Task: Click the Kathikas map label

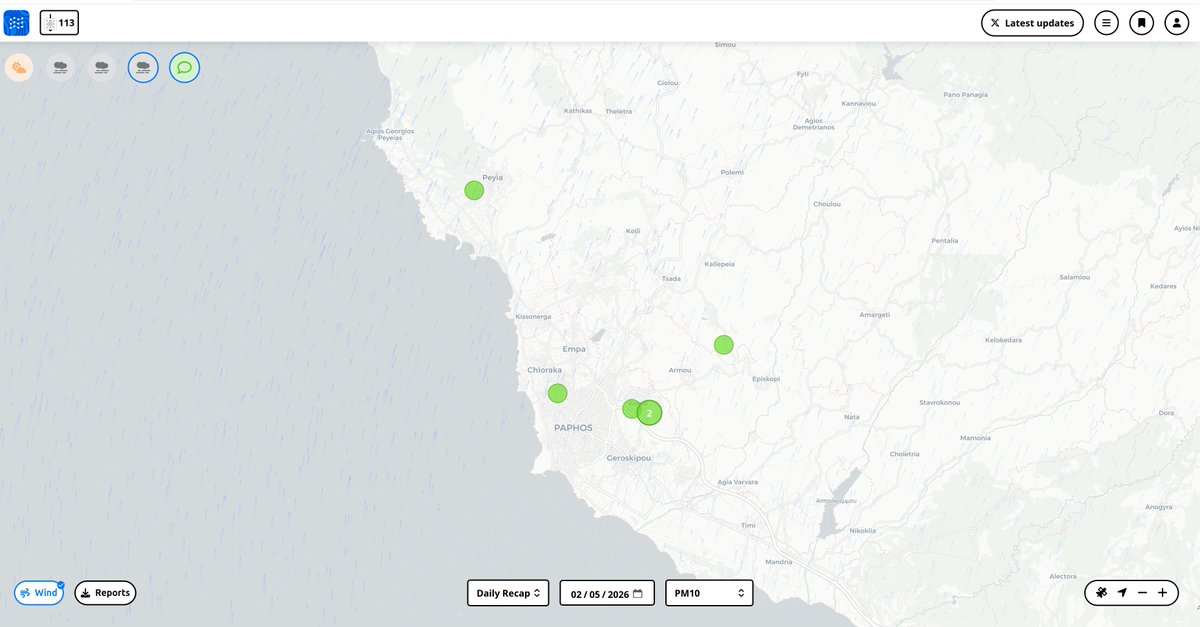Action: coord(578,111)
